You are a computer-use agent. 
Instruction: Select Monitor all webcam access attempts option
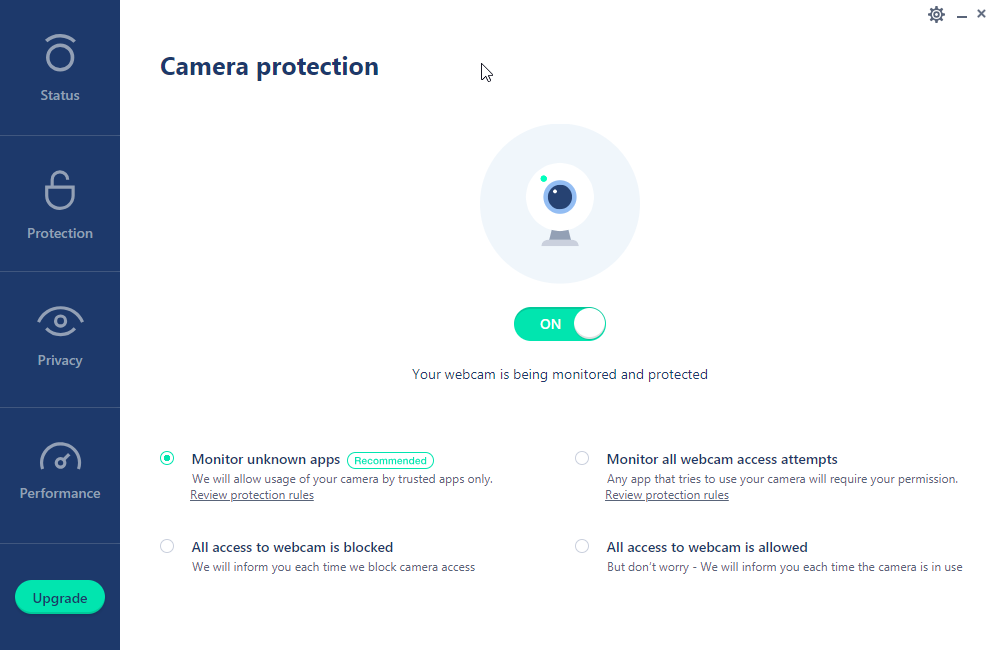pyautogui.click(x=582, y=458)
